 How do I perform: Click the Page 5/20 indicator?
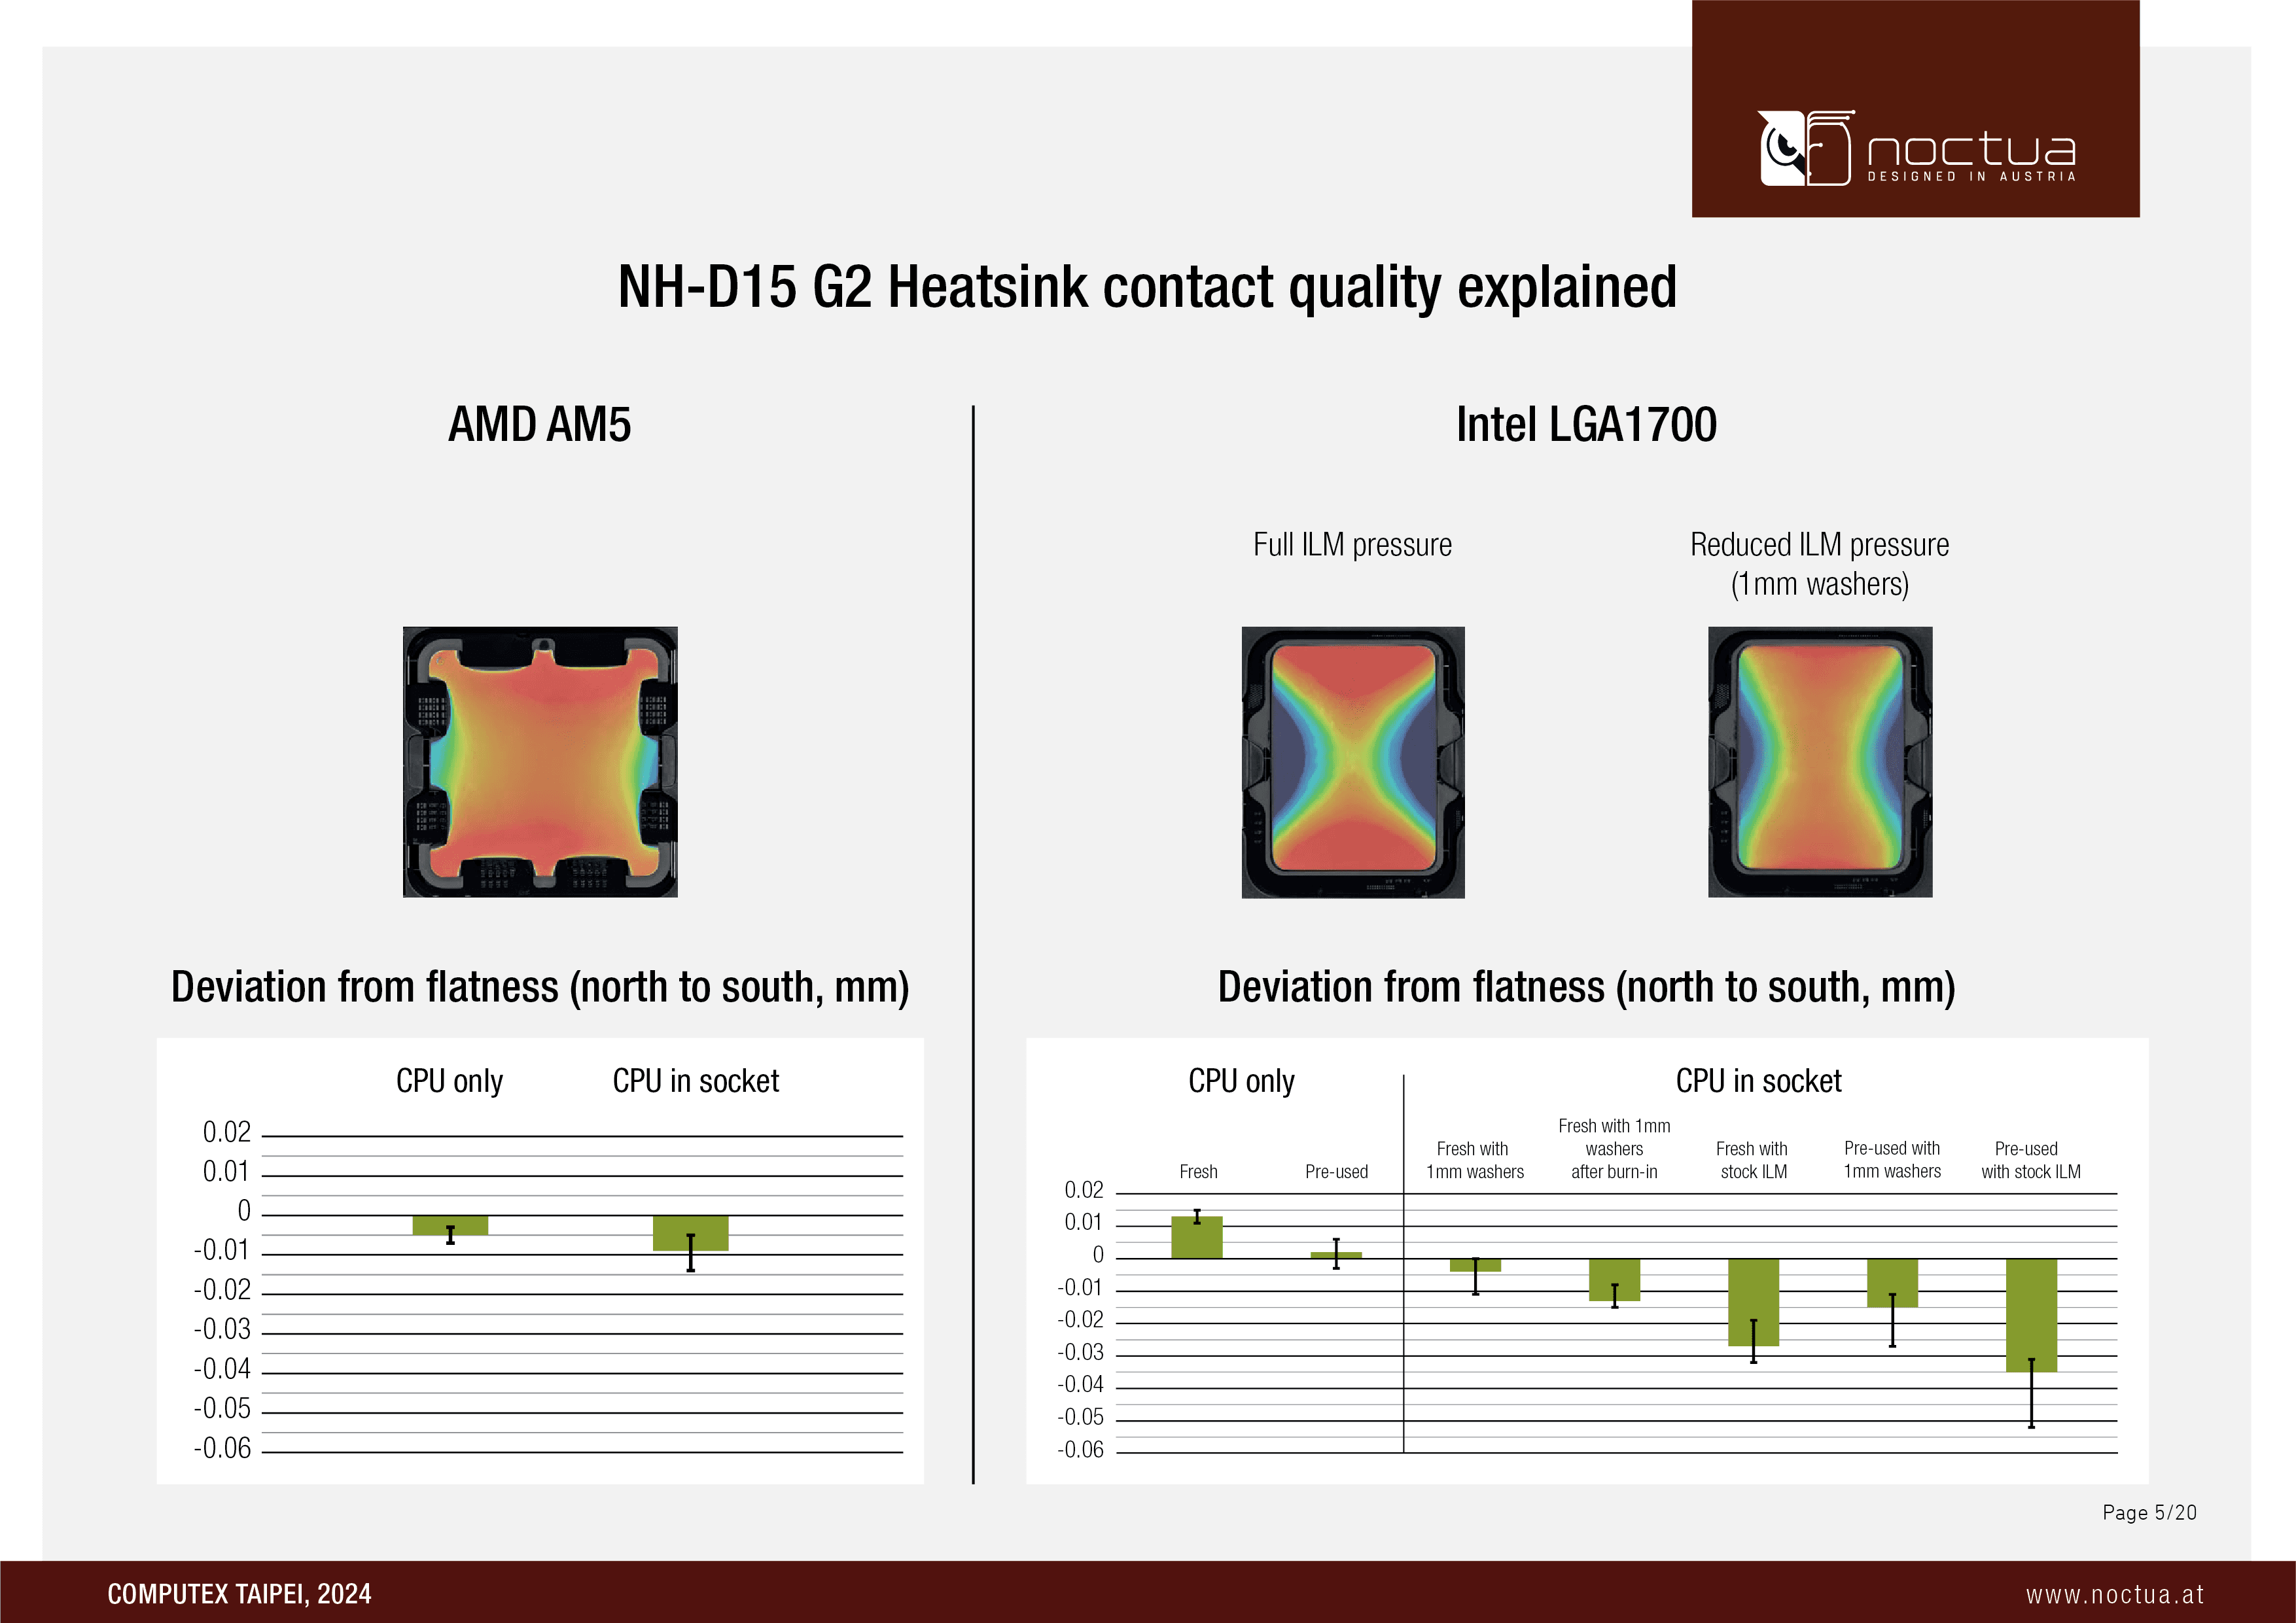tap(2149, 1512)
